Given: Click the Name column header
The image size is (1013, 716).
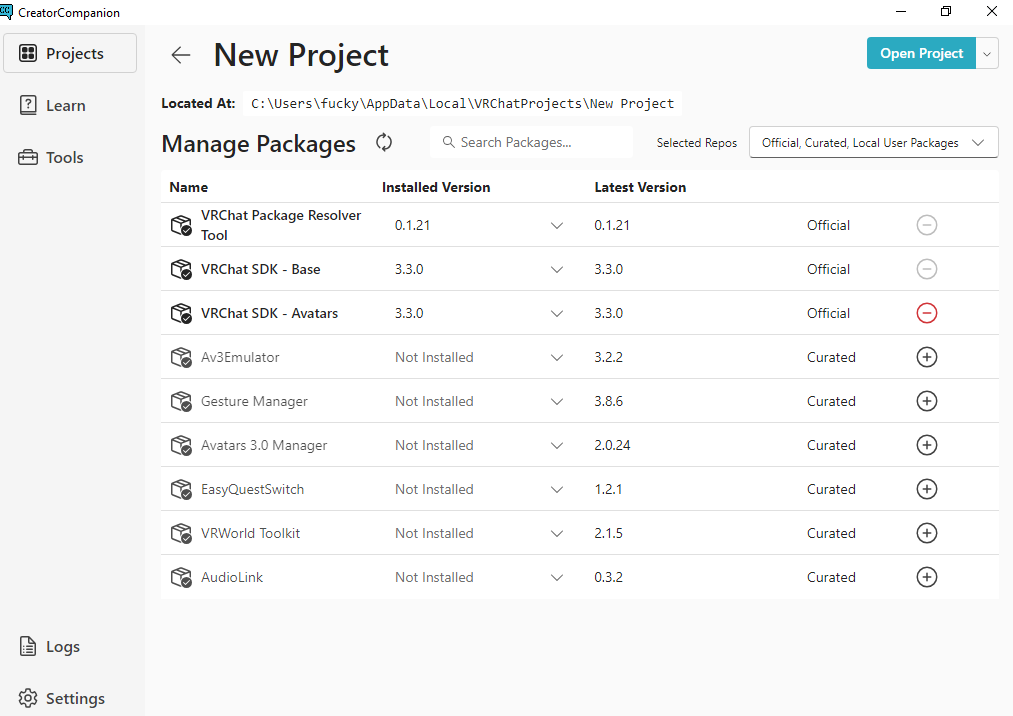Looking at the screenshot, I should (x=189, y=187).
